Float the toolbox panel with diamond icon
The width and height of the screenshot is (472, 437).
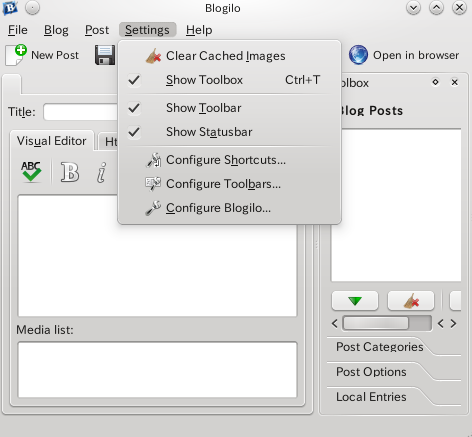435,82
